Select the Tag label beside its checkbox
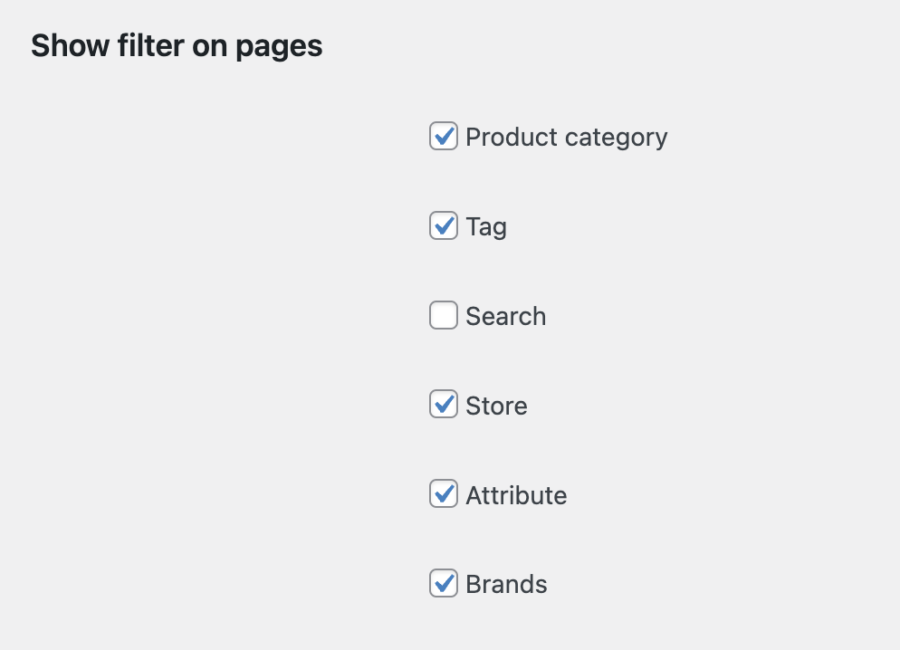Image resolution: width=900 pixels, height=650 pixels. click(x=486, y=226)
